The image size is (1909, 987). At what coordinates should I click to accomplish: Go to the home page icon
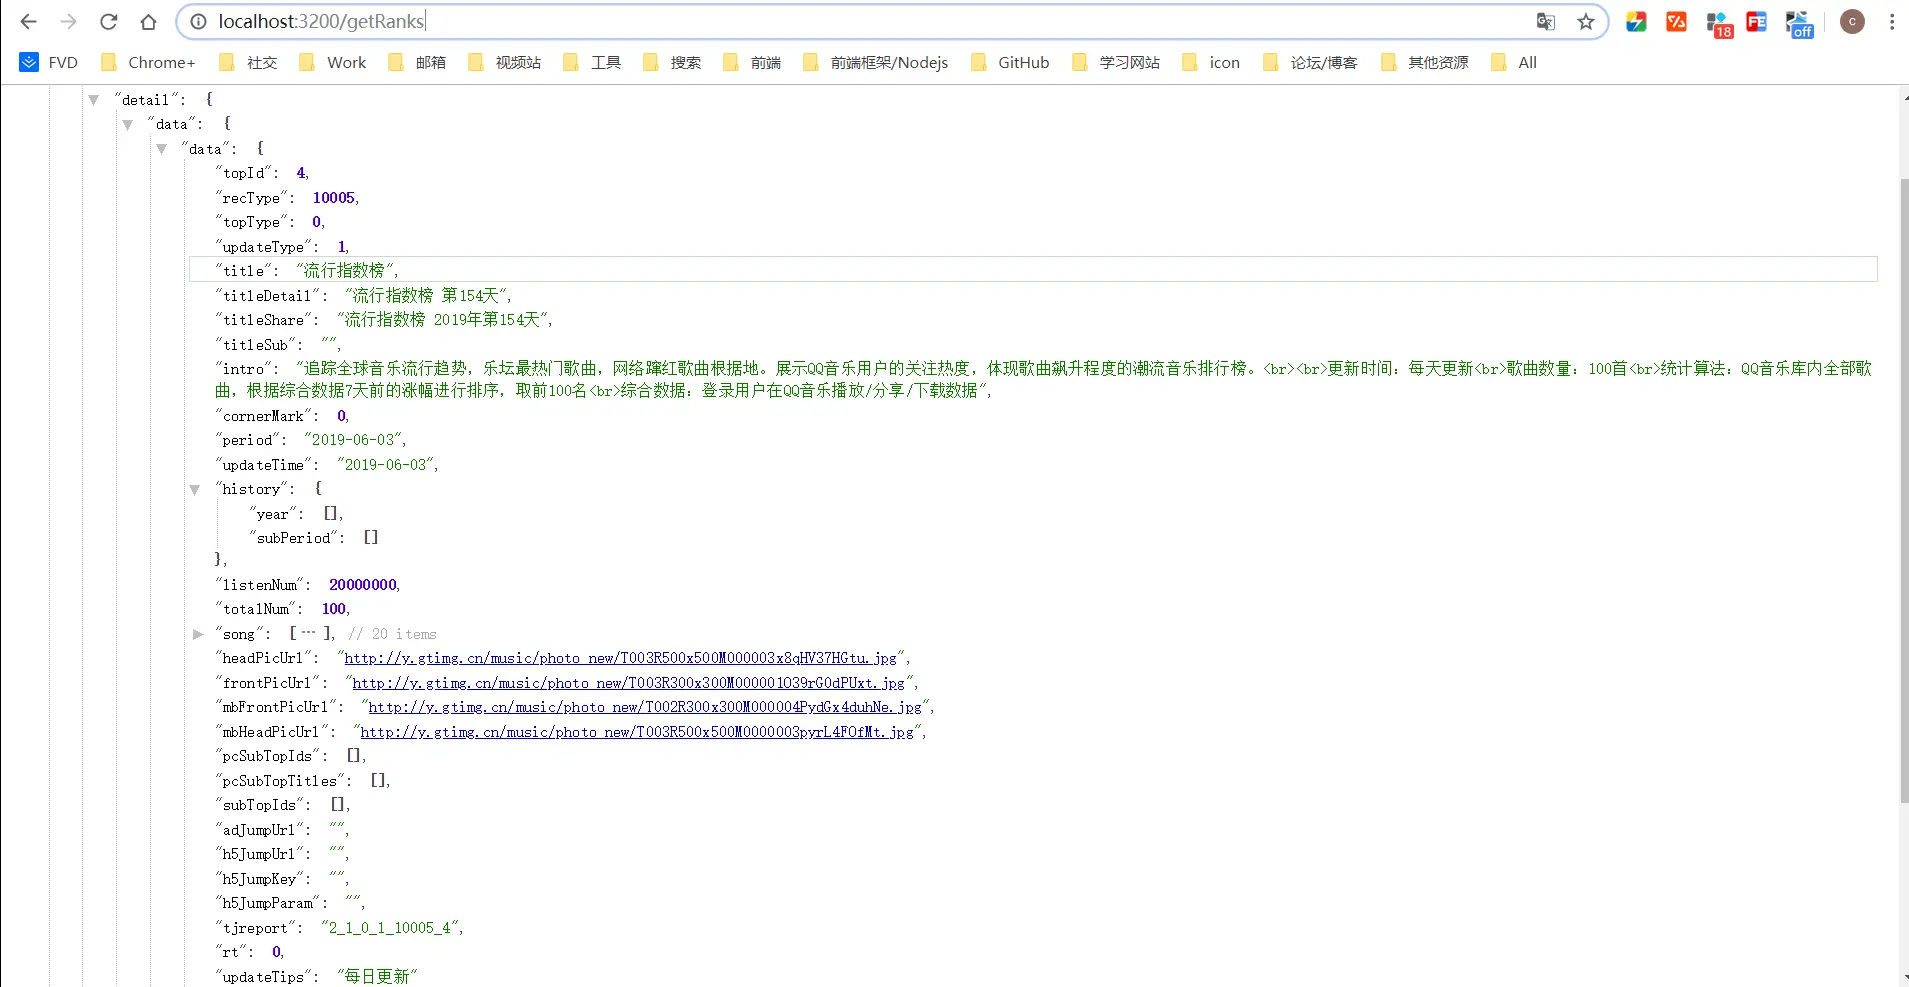(x=148, y=21)
